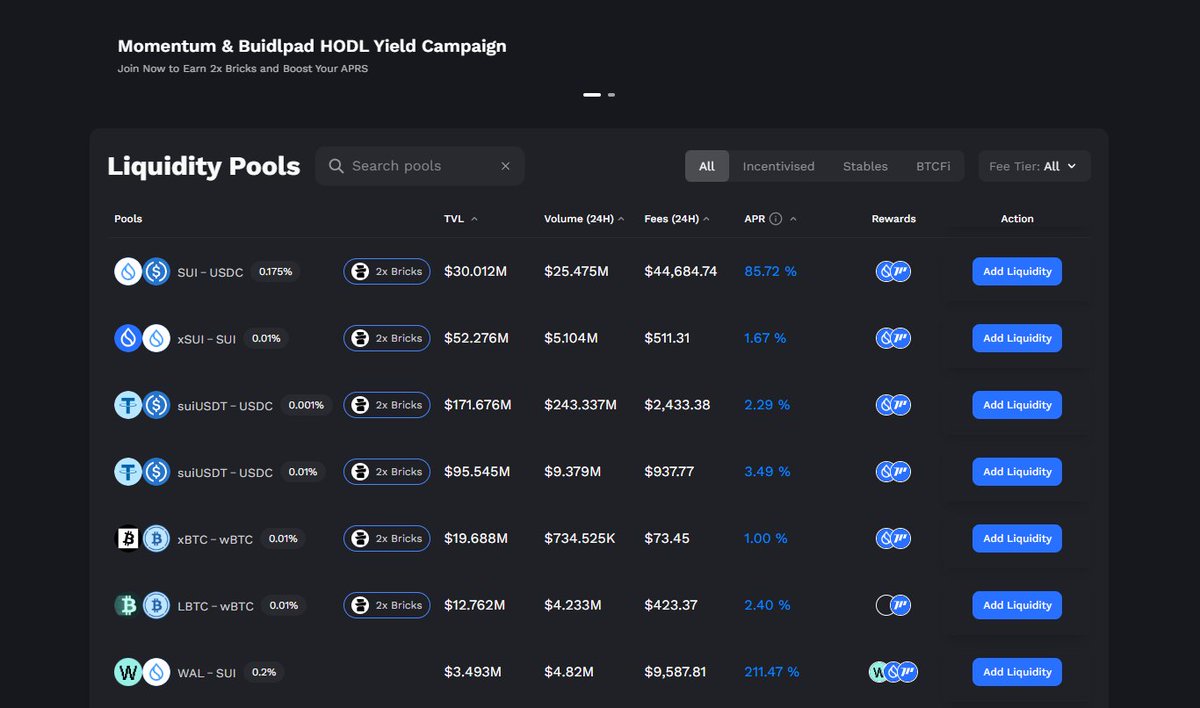Screen dimensions: 1200x708
Task: Click the 0.175% fee badge
Action: 276,271
